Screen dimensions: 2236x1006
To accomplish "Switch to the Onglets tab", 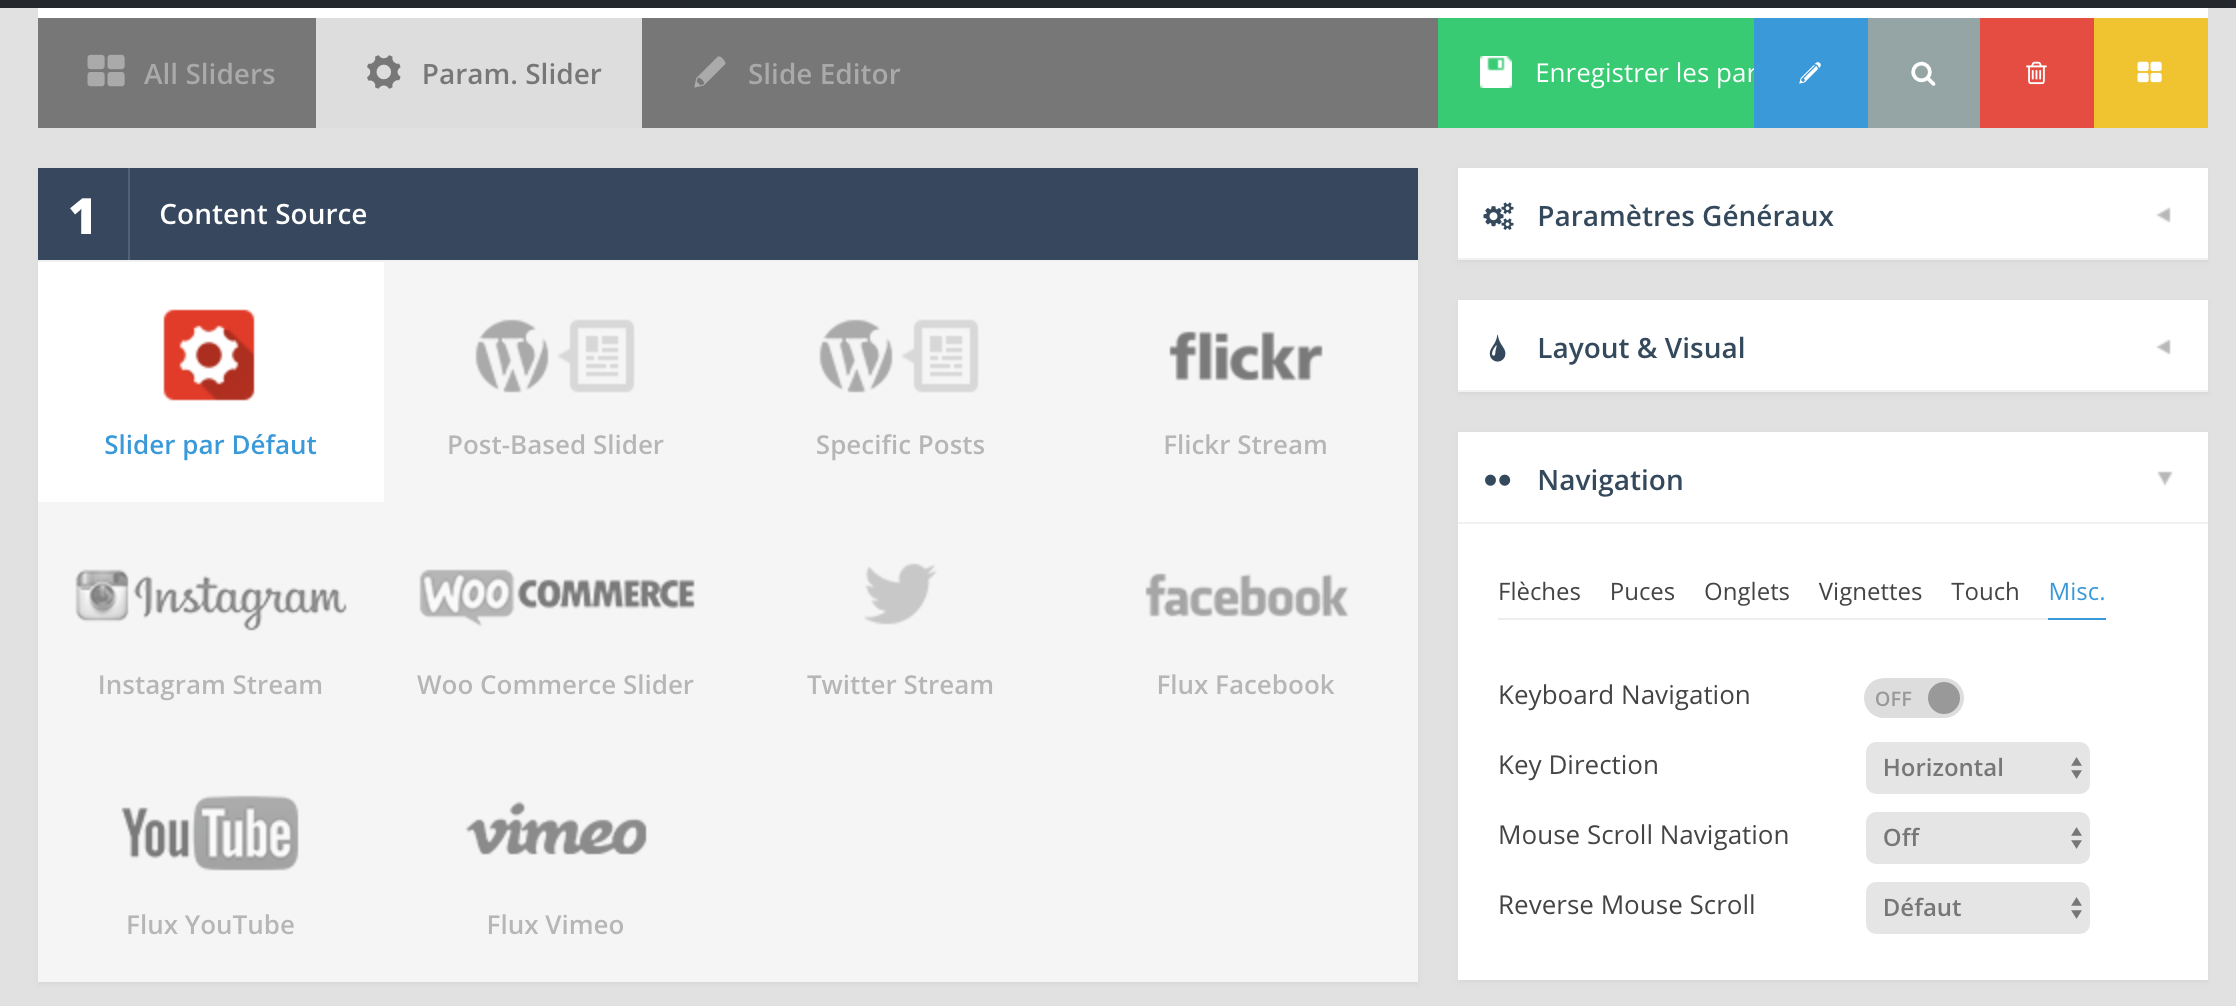I will pyautogui.click(x=1746, y=592).
